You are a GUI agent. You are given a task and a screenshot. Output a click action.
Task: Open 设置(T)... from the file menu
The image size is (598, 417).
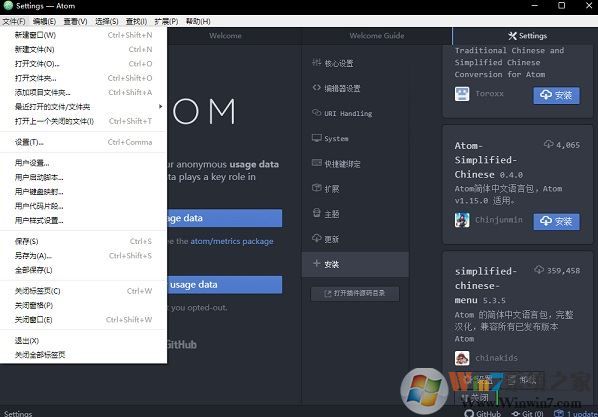(x=83, y=142)
